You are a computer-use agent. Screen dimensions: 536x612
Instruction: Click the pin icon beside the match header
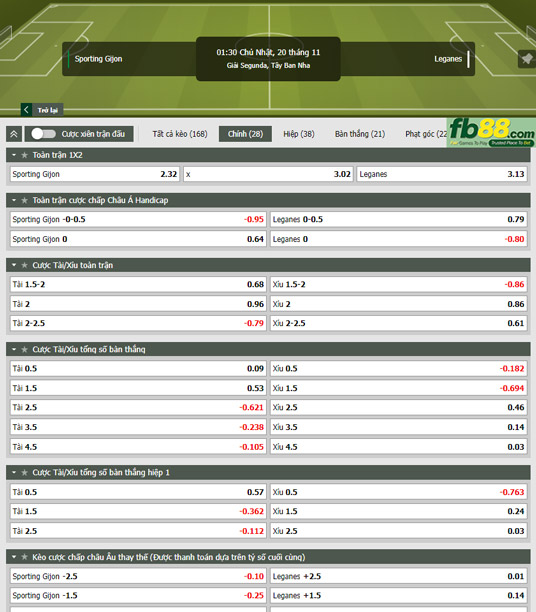tap(527, 59)
